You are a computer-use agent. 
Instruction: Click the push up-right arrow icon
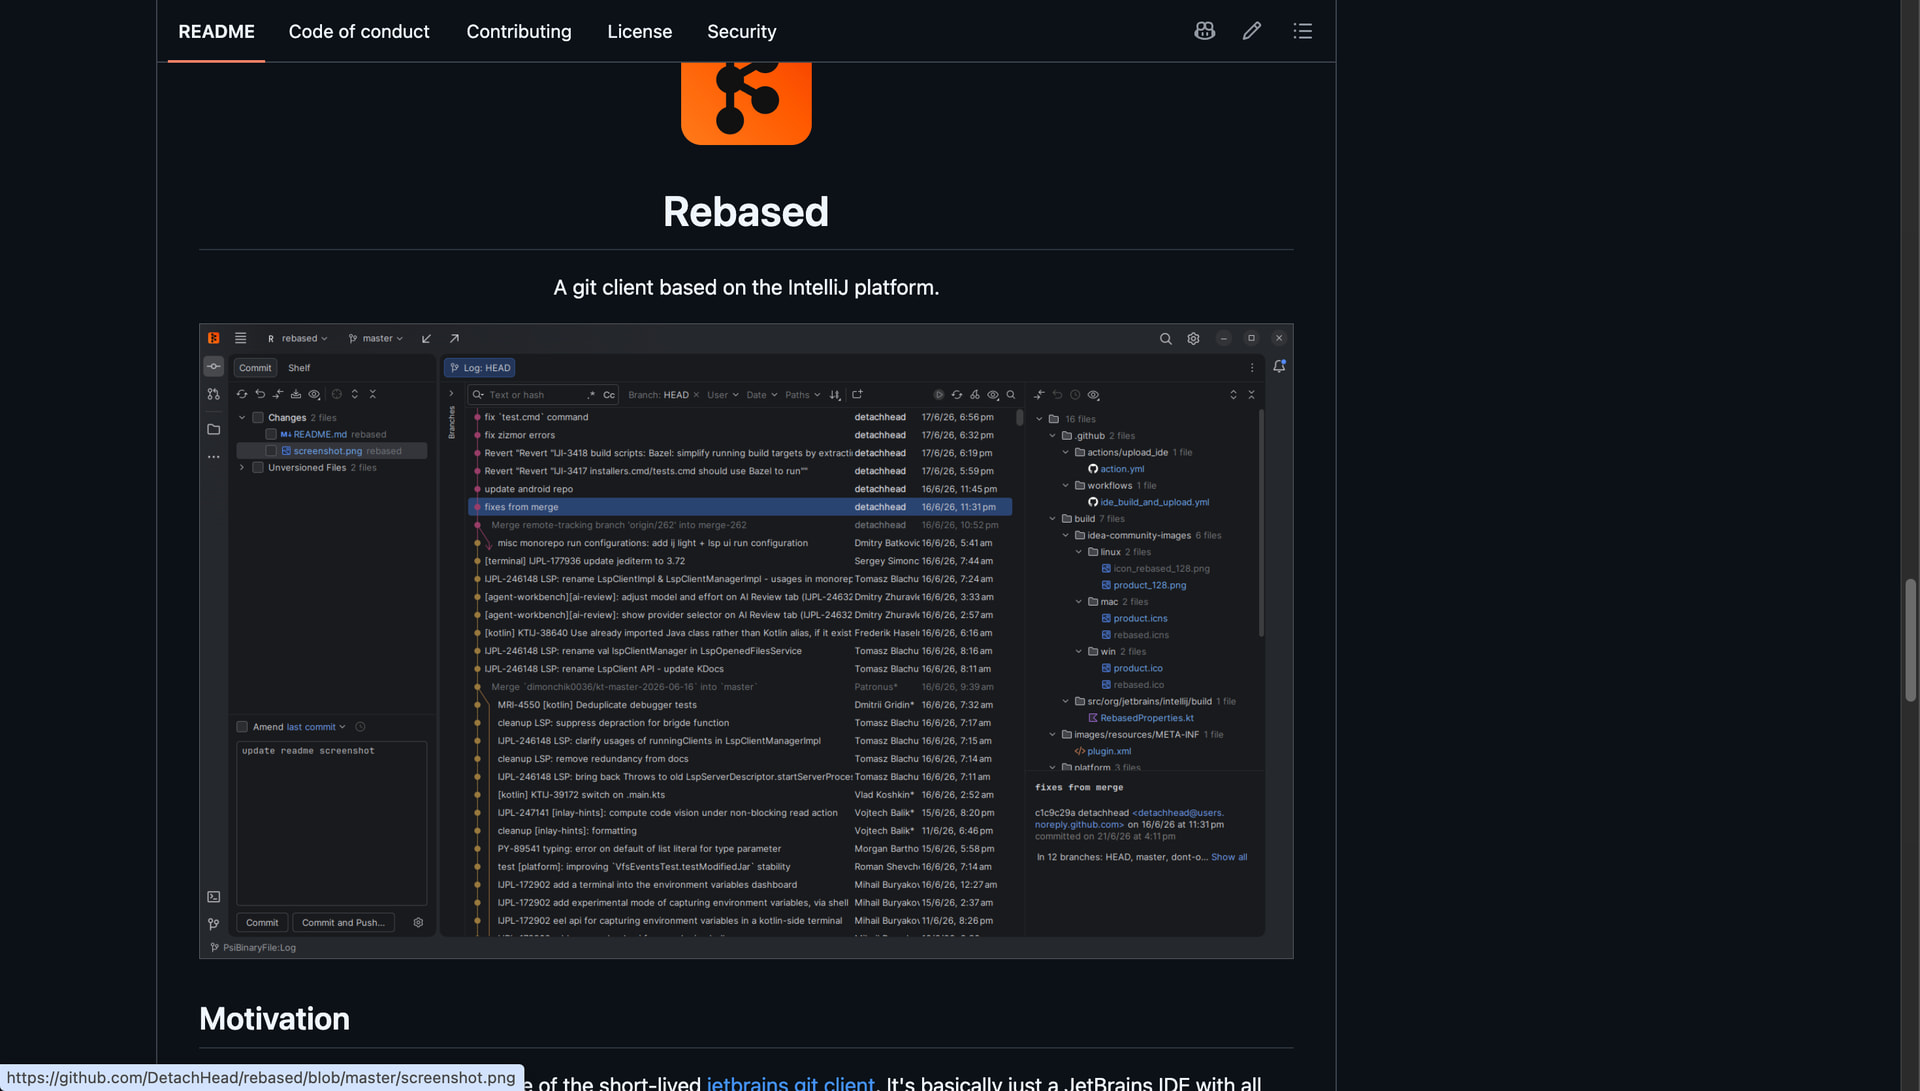tap(454, 339)
